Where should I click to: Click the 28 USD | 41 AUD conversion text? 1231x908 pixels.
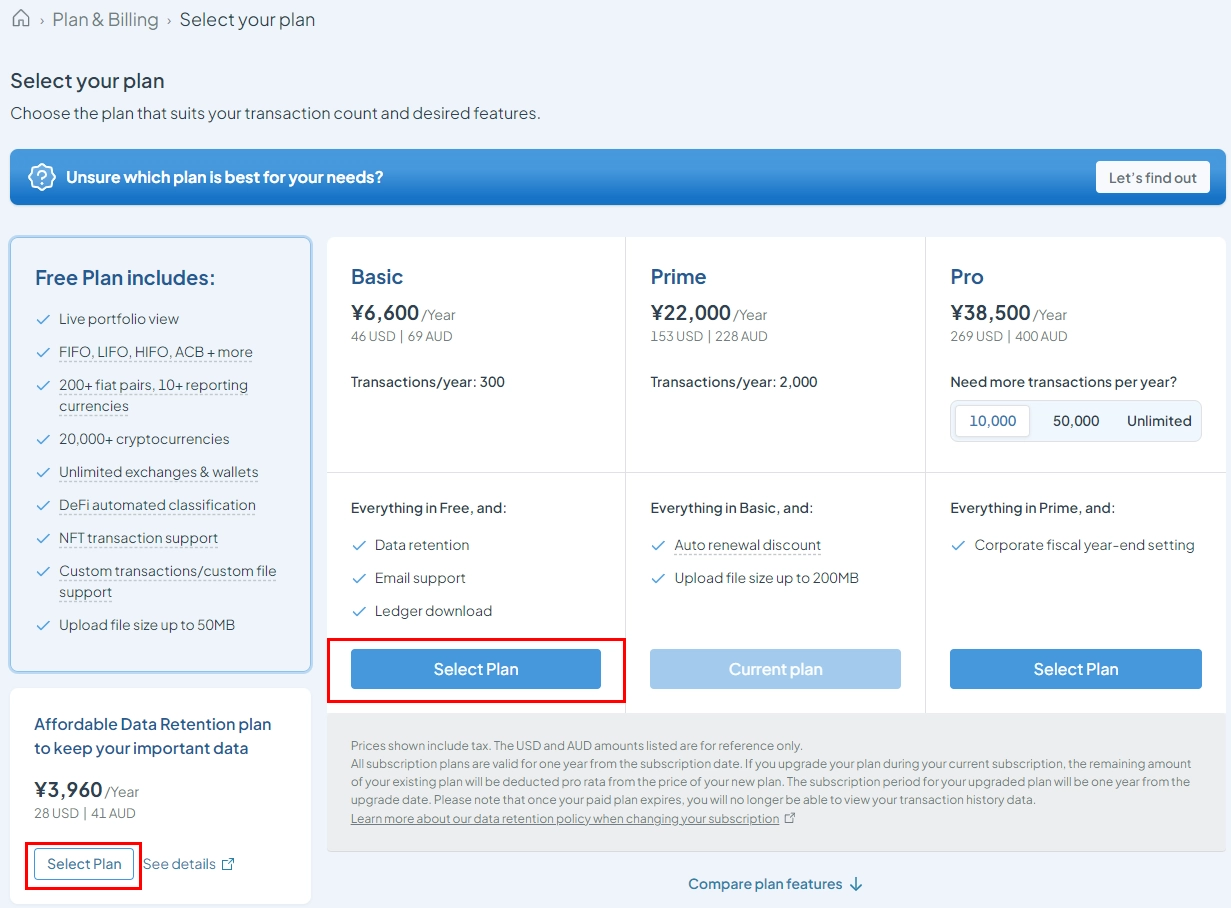pos(85,814)
